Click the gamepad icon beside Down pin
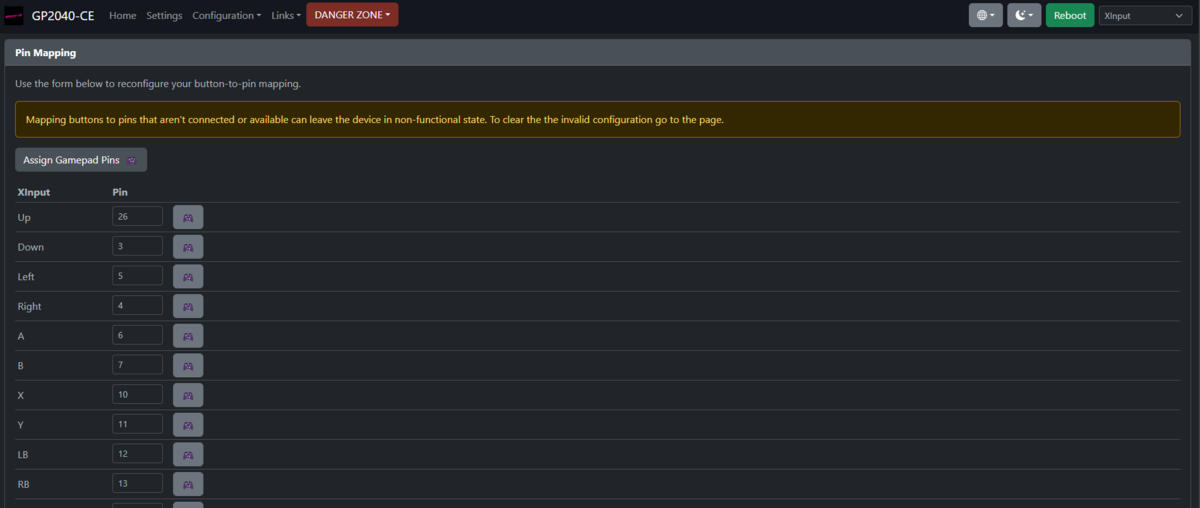Screen dimensions: 1200x508 click(x=188, y=247)
